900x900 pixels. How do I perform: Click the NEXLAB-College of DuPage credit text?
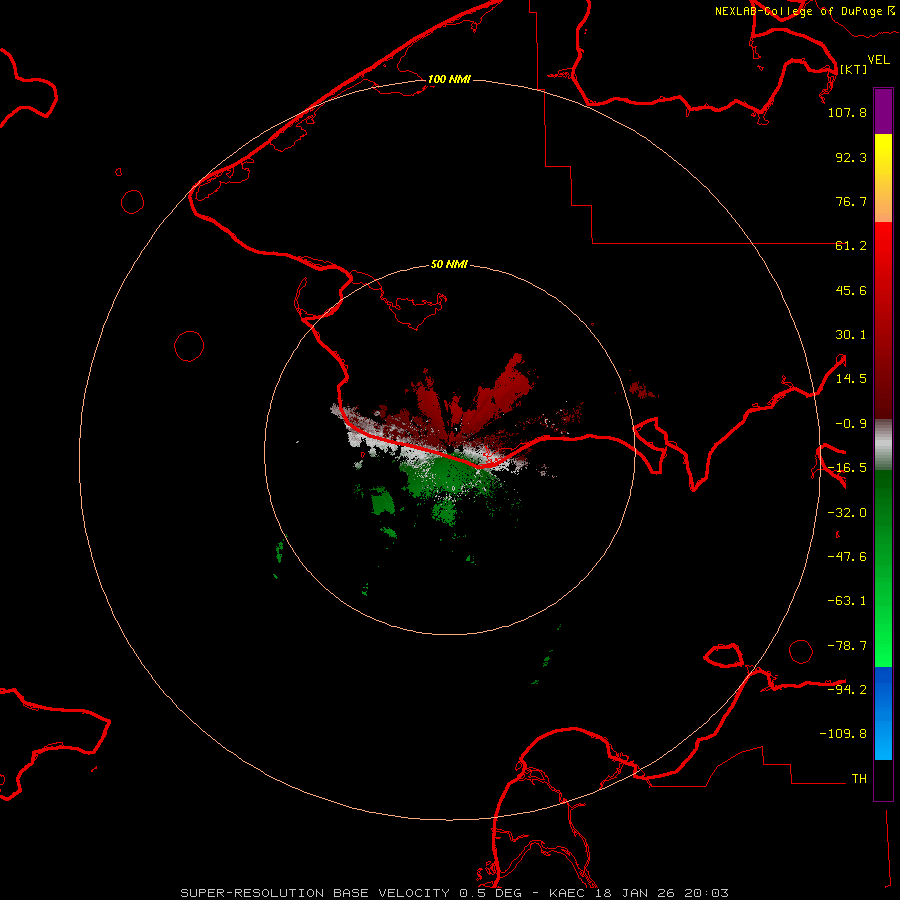(804, 11)
